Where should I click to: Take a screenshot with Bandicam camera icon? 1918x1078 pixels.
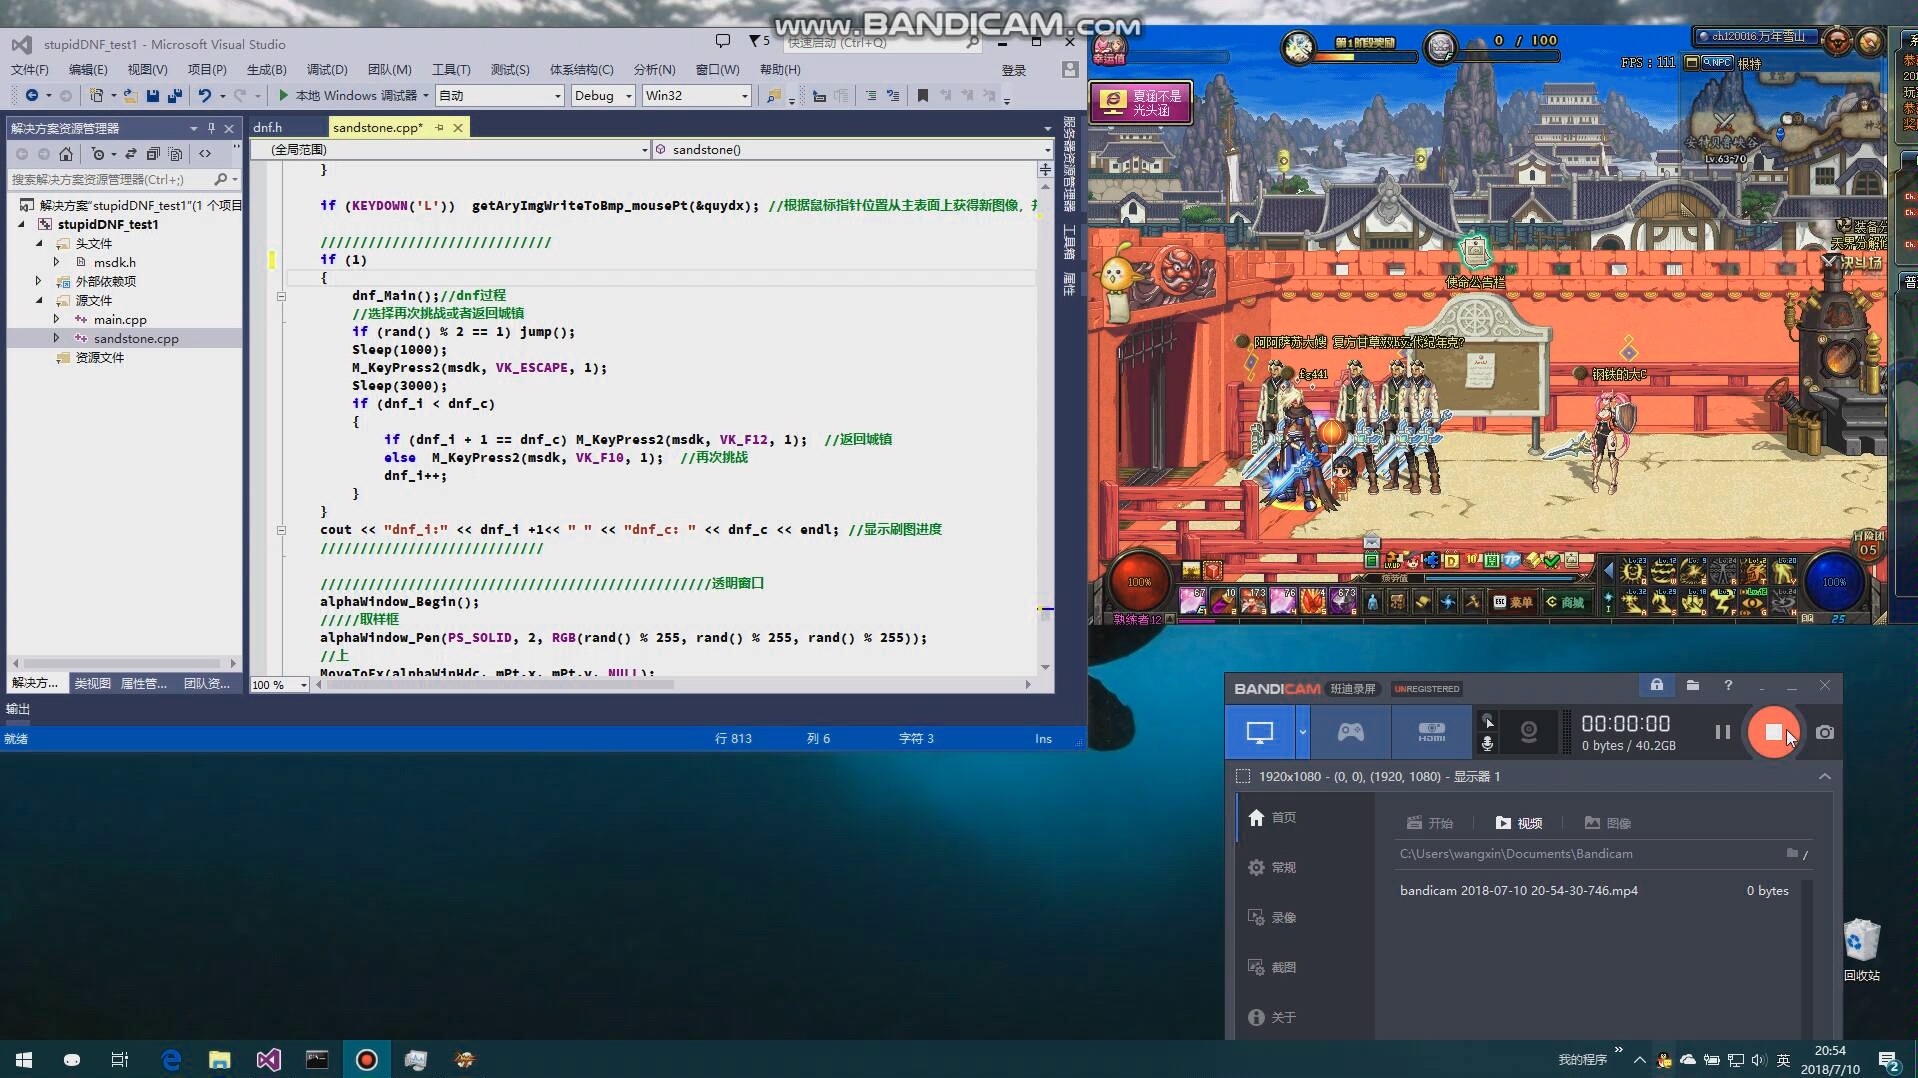click(x=1825, y=732)
